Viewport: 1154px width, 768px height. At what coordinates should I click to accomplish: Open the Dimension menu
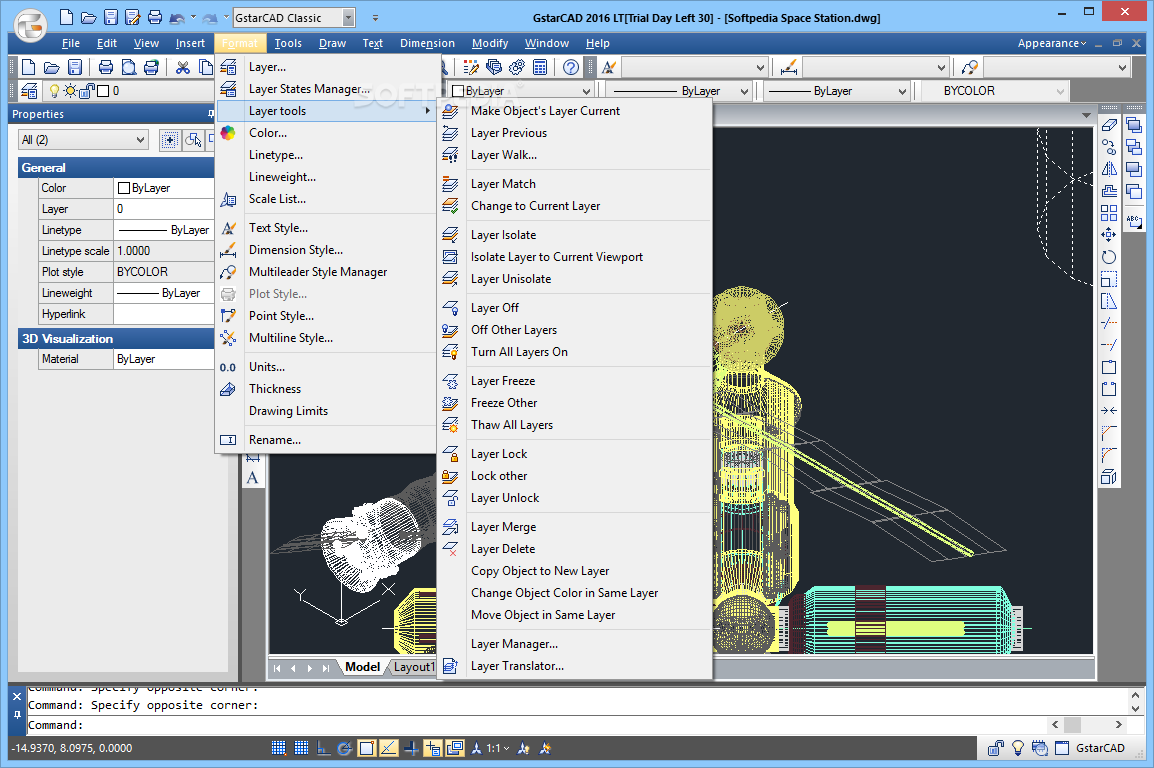(427, 43)
